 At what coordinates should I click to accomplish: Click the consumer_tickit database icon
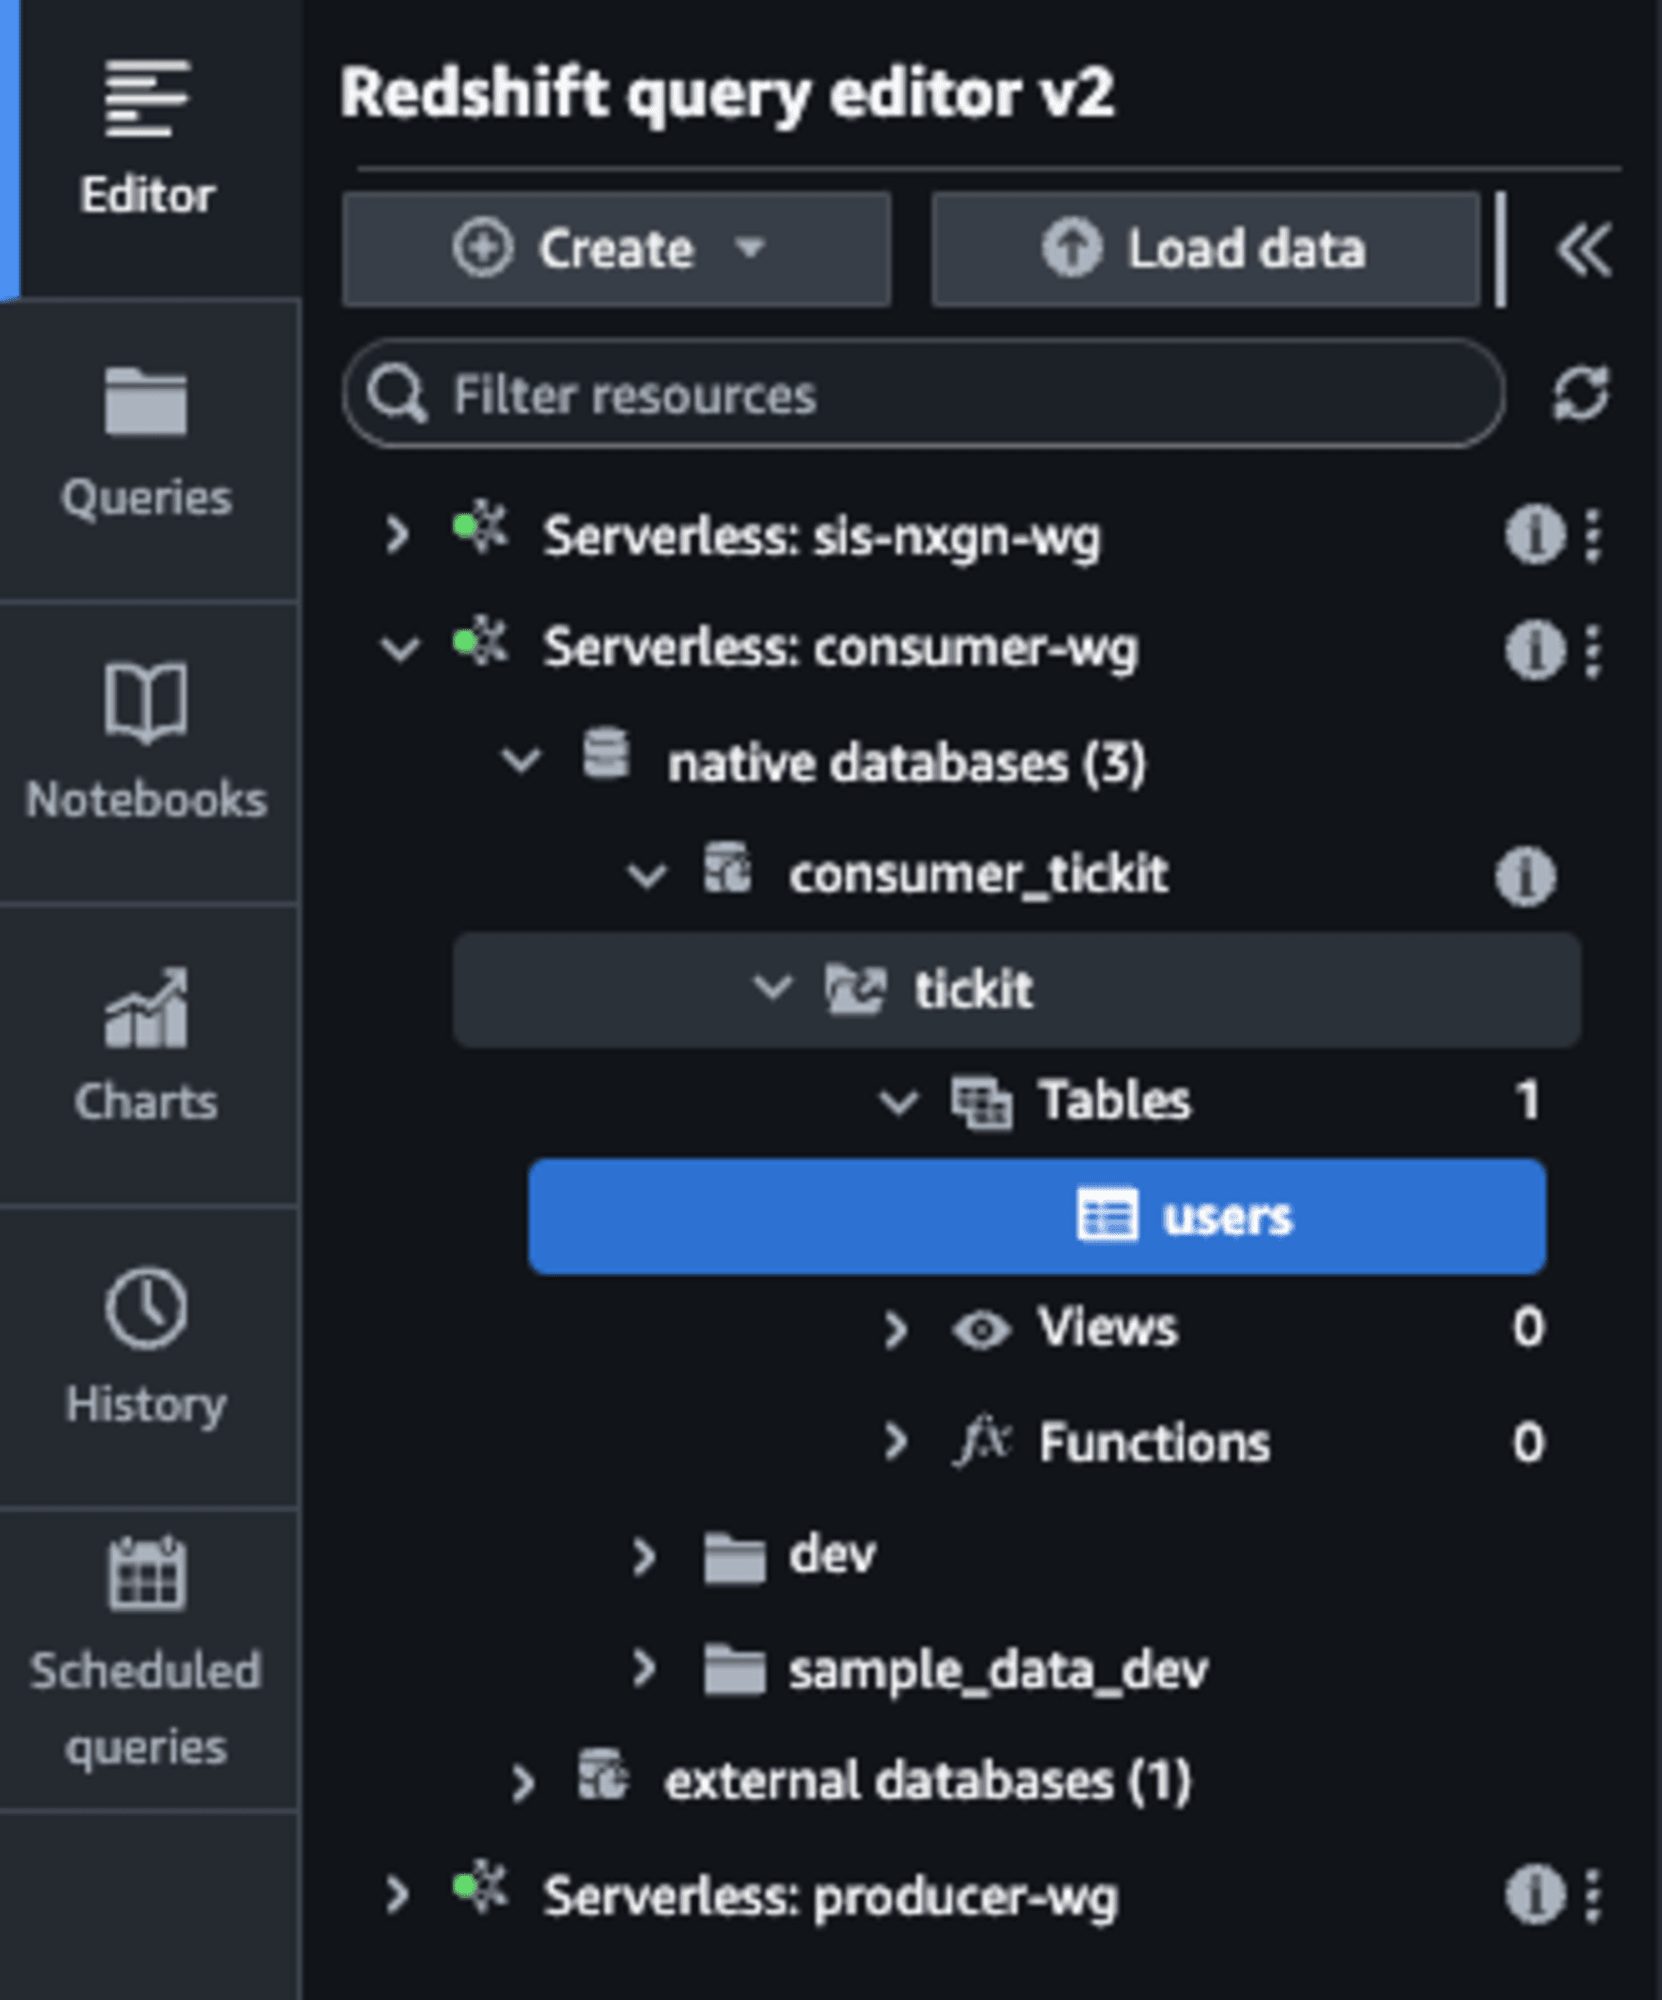pos(727,868)
